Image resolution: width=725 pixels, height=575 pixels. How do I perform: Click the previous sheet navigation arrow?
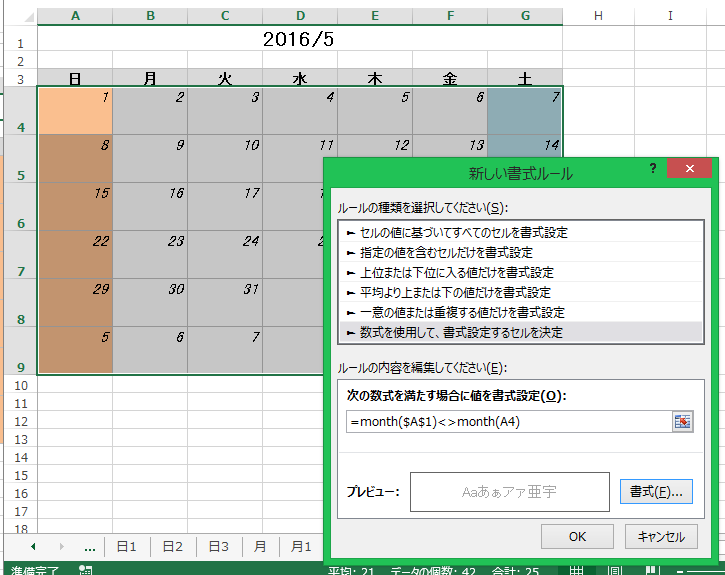click(33, 547)
